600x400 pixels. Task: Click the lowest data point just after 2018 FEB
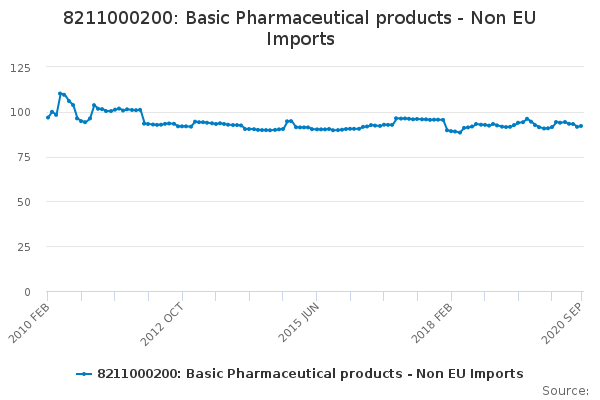coord(460,132)
